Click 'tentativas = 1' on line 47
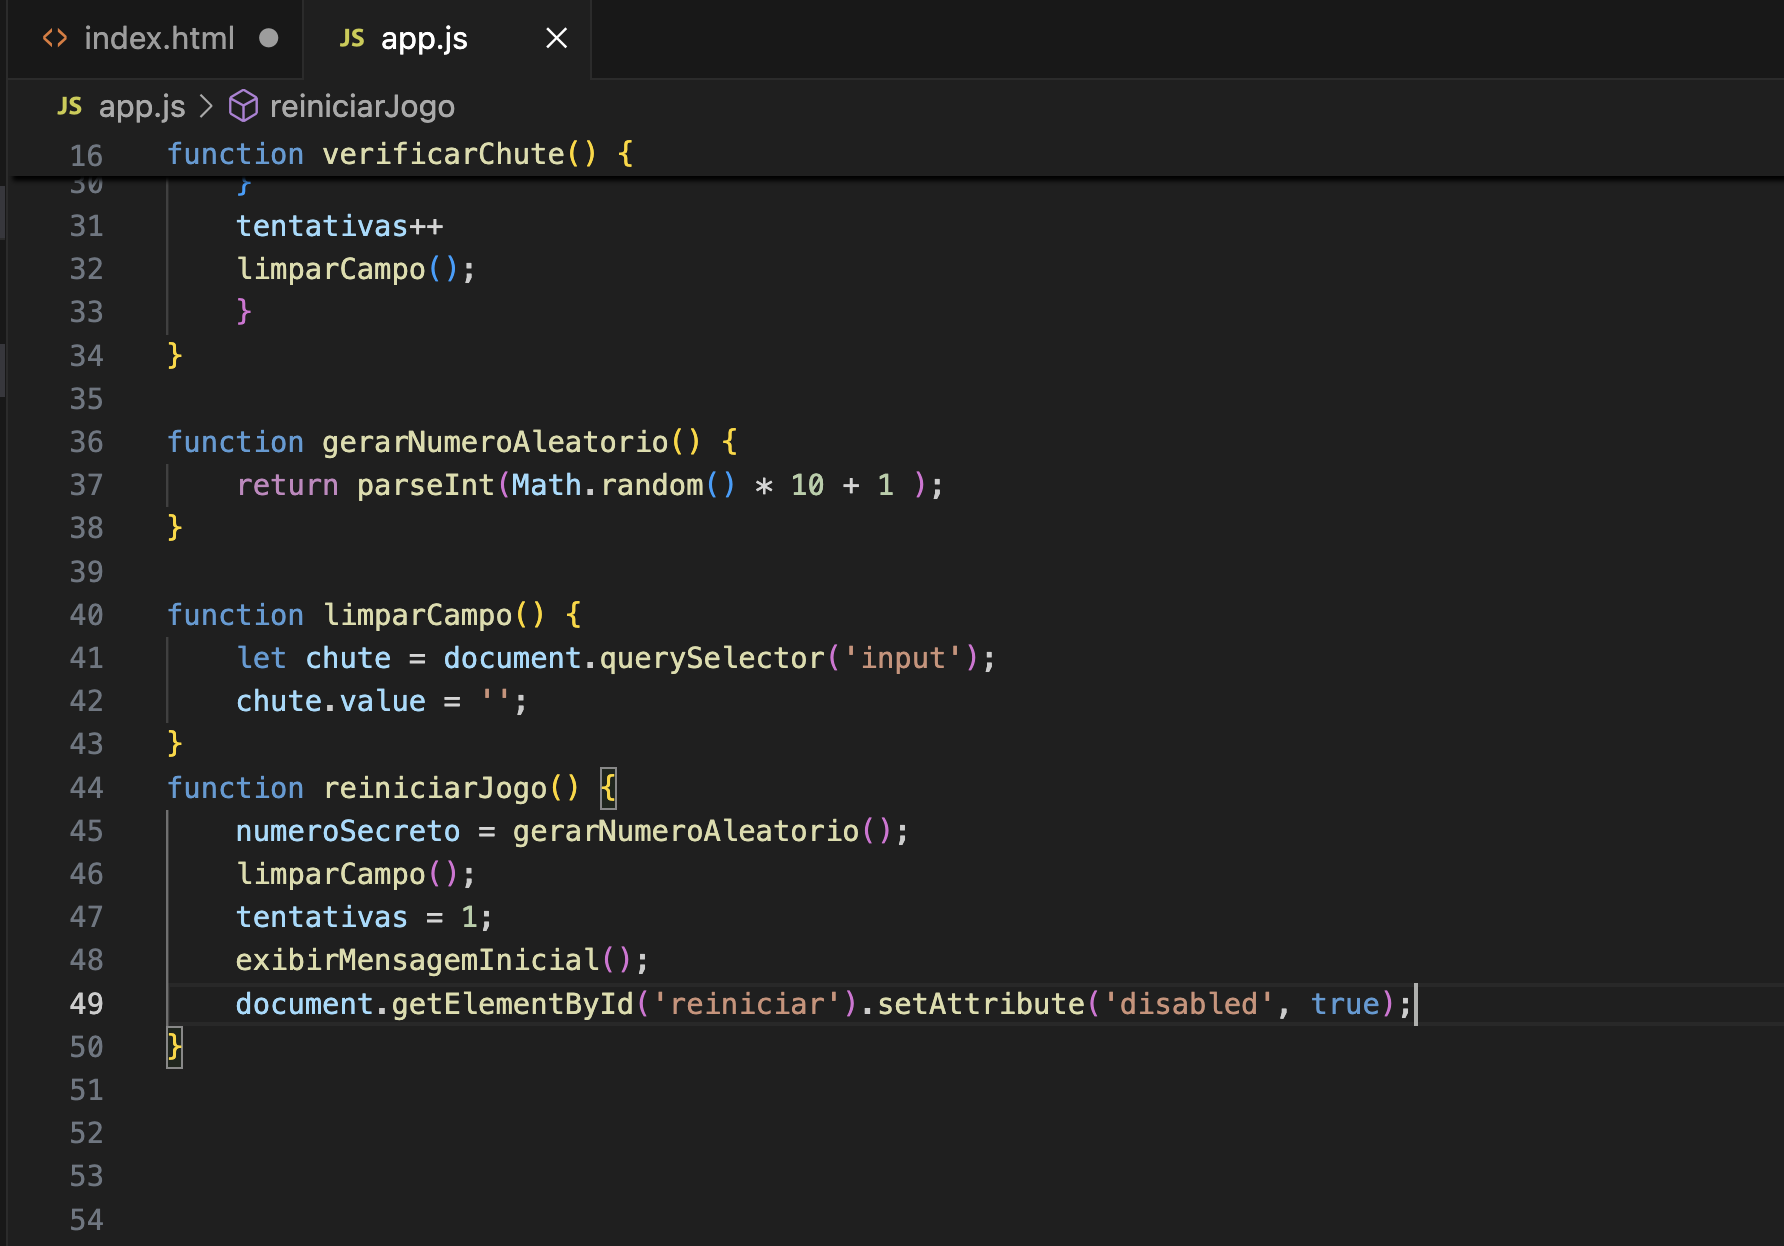The image size is (1784, 1246). coord(357,917)
